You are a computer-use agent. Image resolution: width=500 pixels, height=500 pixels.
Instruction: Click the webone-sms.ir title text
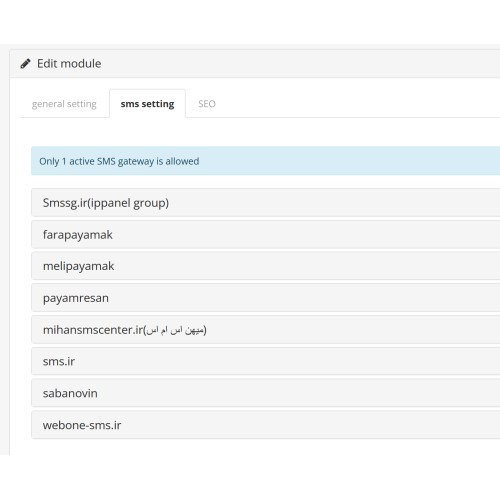click(x=82, y=425)
